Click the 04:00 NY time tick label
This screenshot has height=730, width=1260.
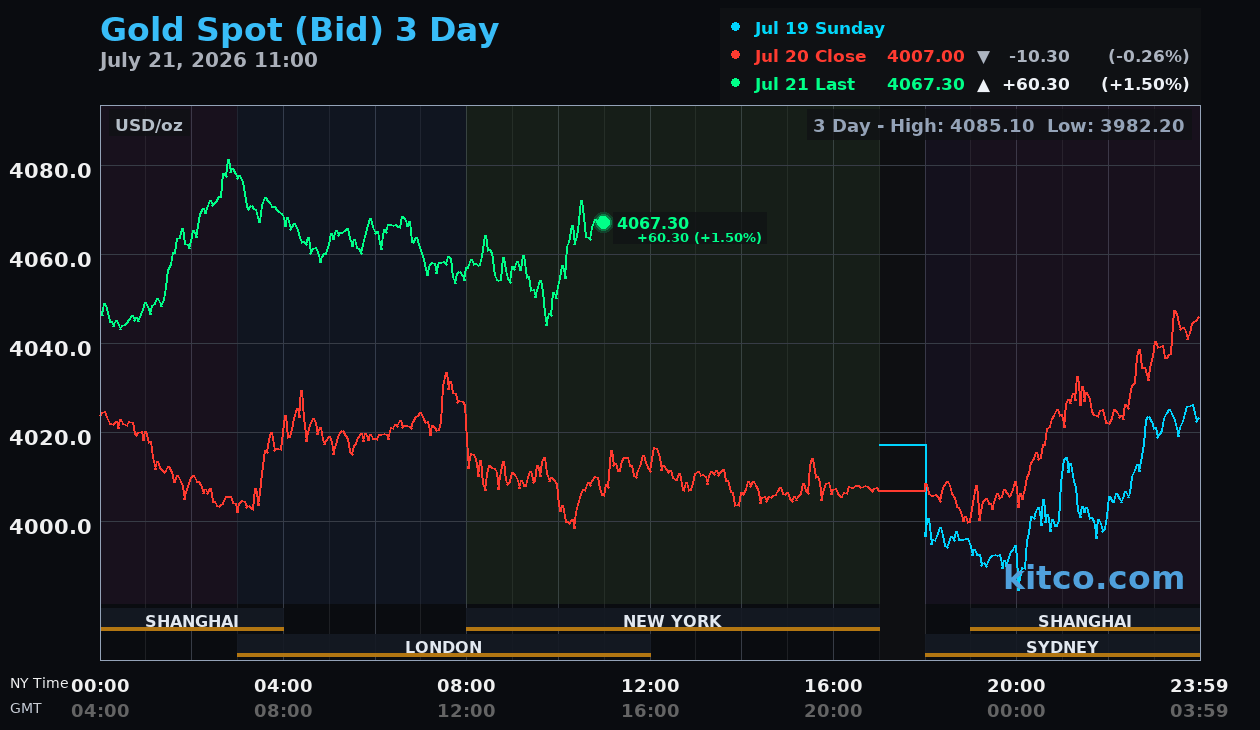[x=283, y=686]
